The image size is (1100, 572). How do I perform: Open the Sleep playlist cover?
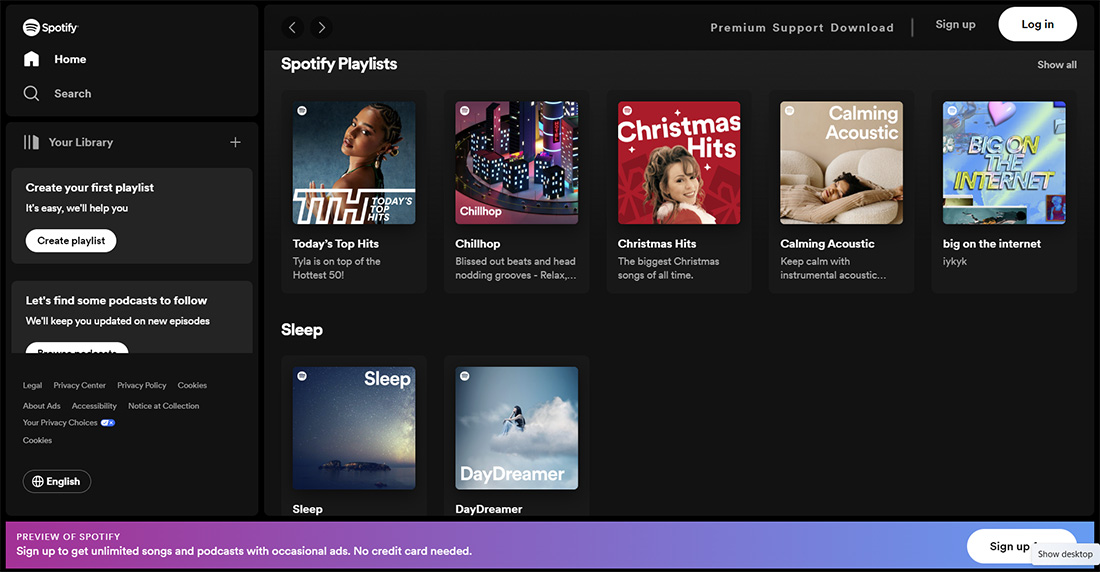click(354, 428)
